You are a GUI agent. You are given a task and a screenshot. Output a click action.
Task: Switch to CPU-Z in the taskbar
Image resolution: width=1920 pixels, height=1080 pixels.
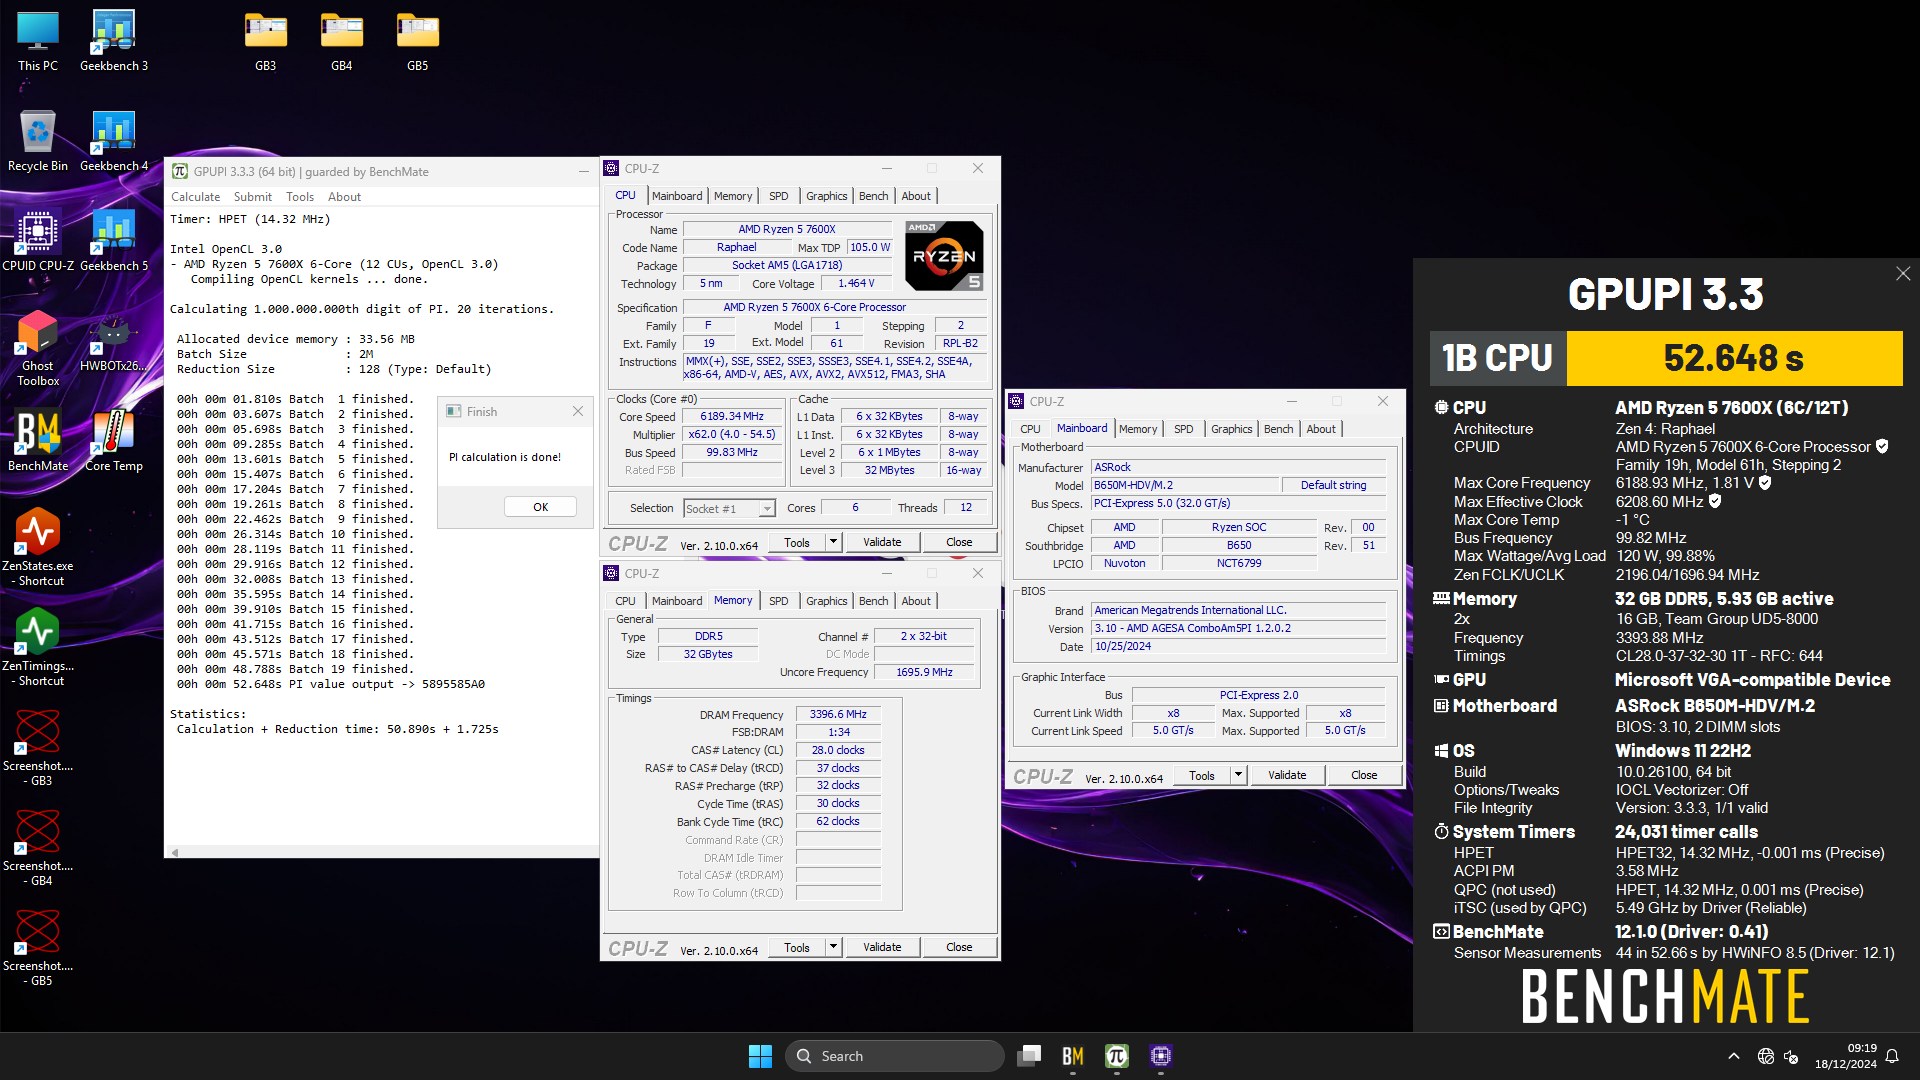click(1161, 1056)
